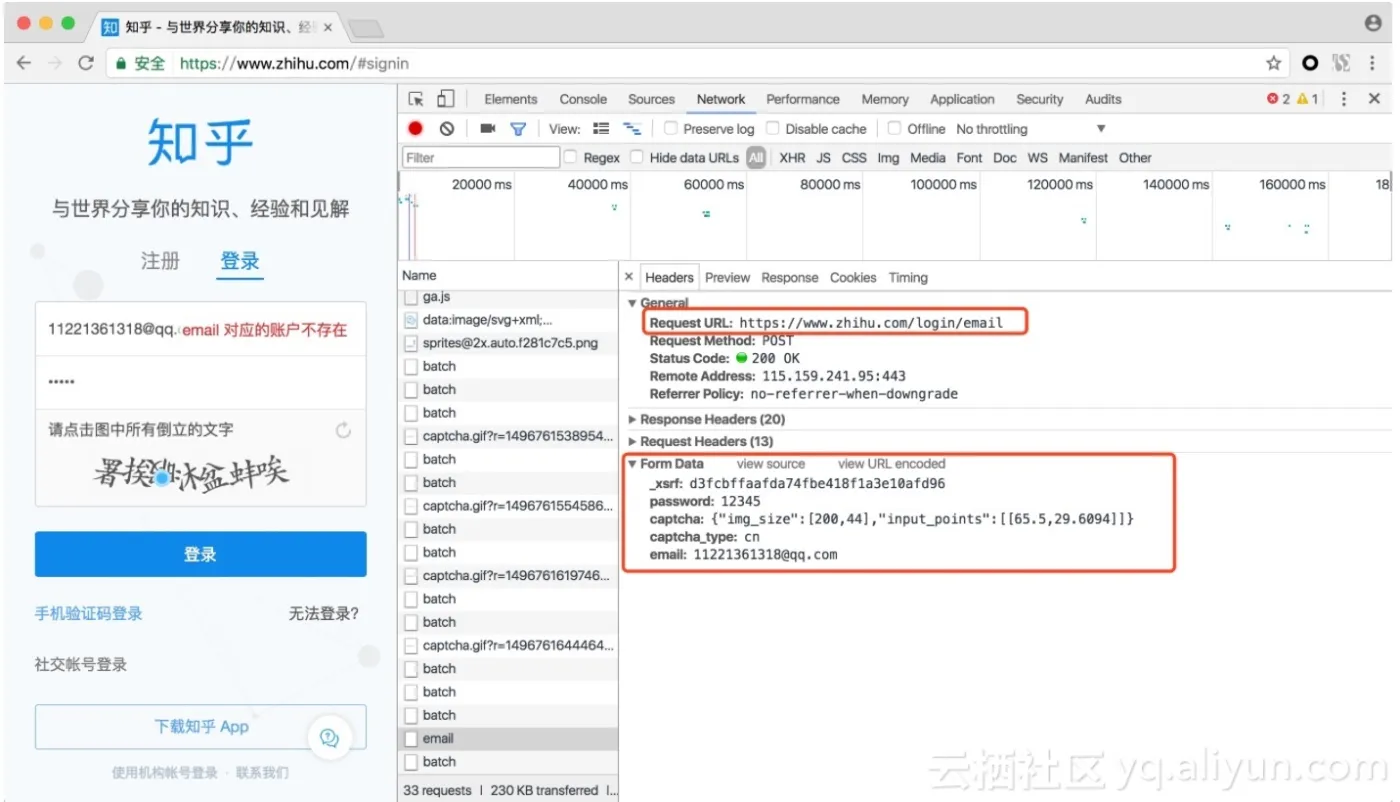Image resolution: width=1400 pixels, height=802 pixels.
Task: Switch to the Console panel tab
Action: click(x=583, y=99)
